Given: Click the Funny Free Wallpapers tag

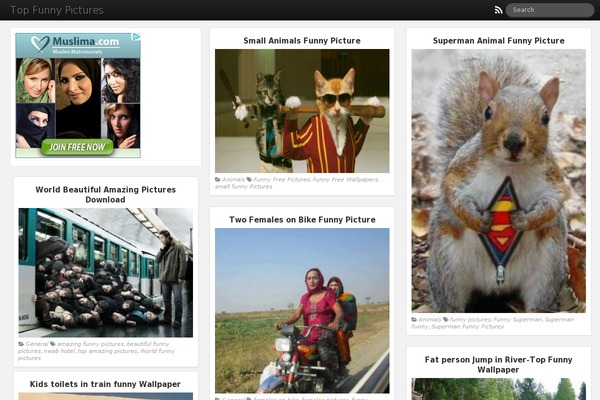Looking at the screenshot, I should click(x=346, y=179).
